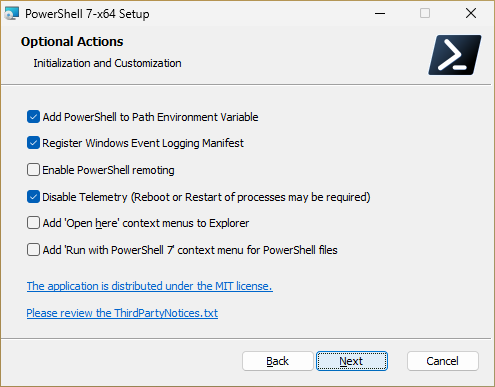Screen dimensions: 495x387
Task: Click the greyed-out maximize button
Action: coord(425,13)
